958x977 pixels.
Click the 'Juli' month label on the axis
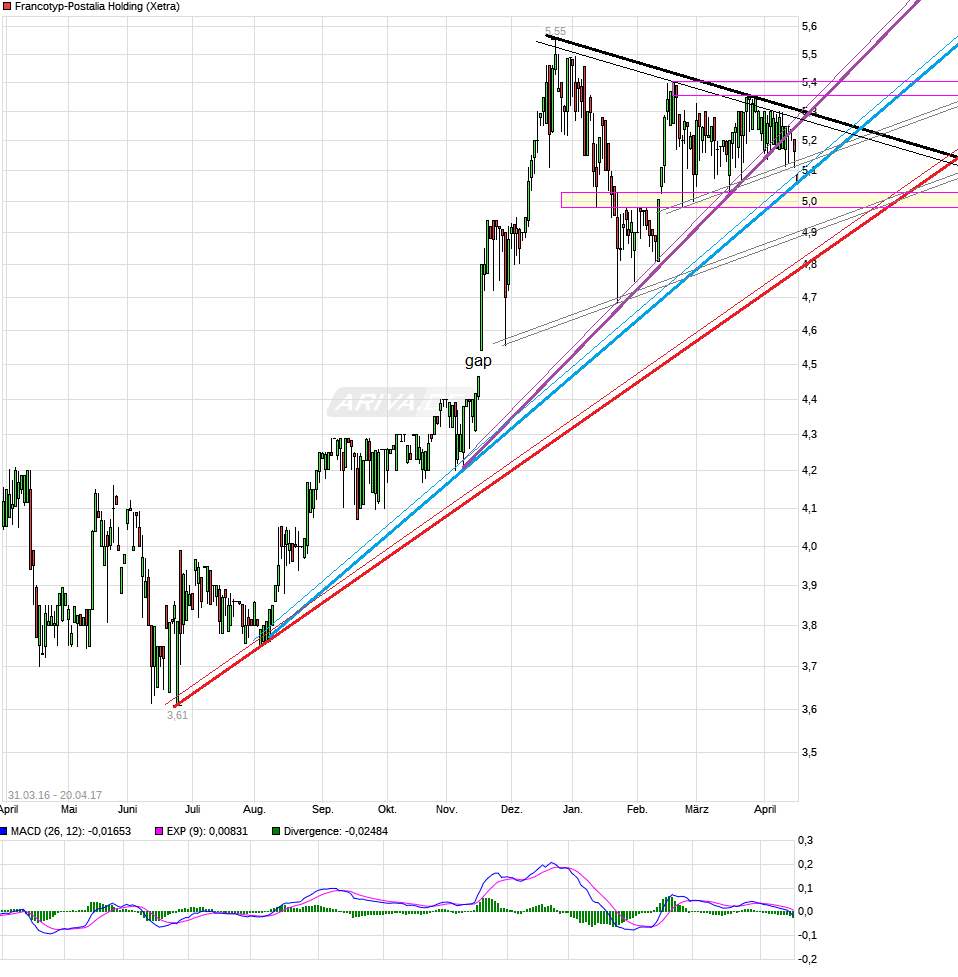pos(192,809)
